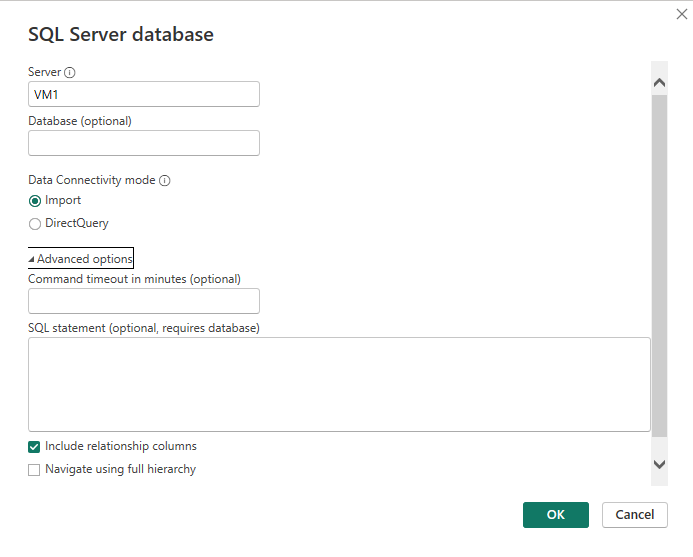The height and width of the screenshot is (557, 693).
Task: Click the scrollbar down arrow
Action: 659,464
